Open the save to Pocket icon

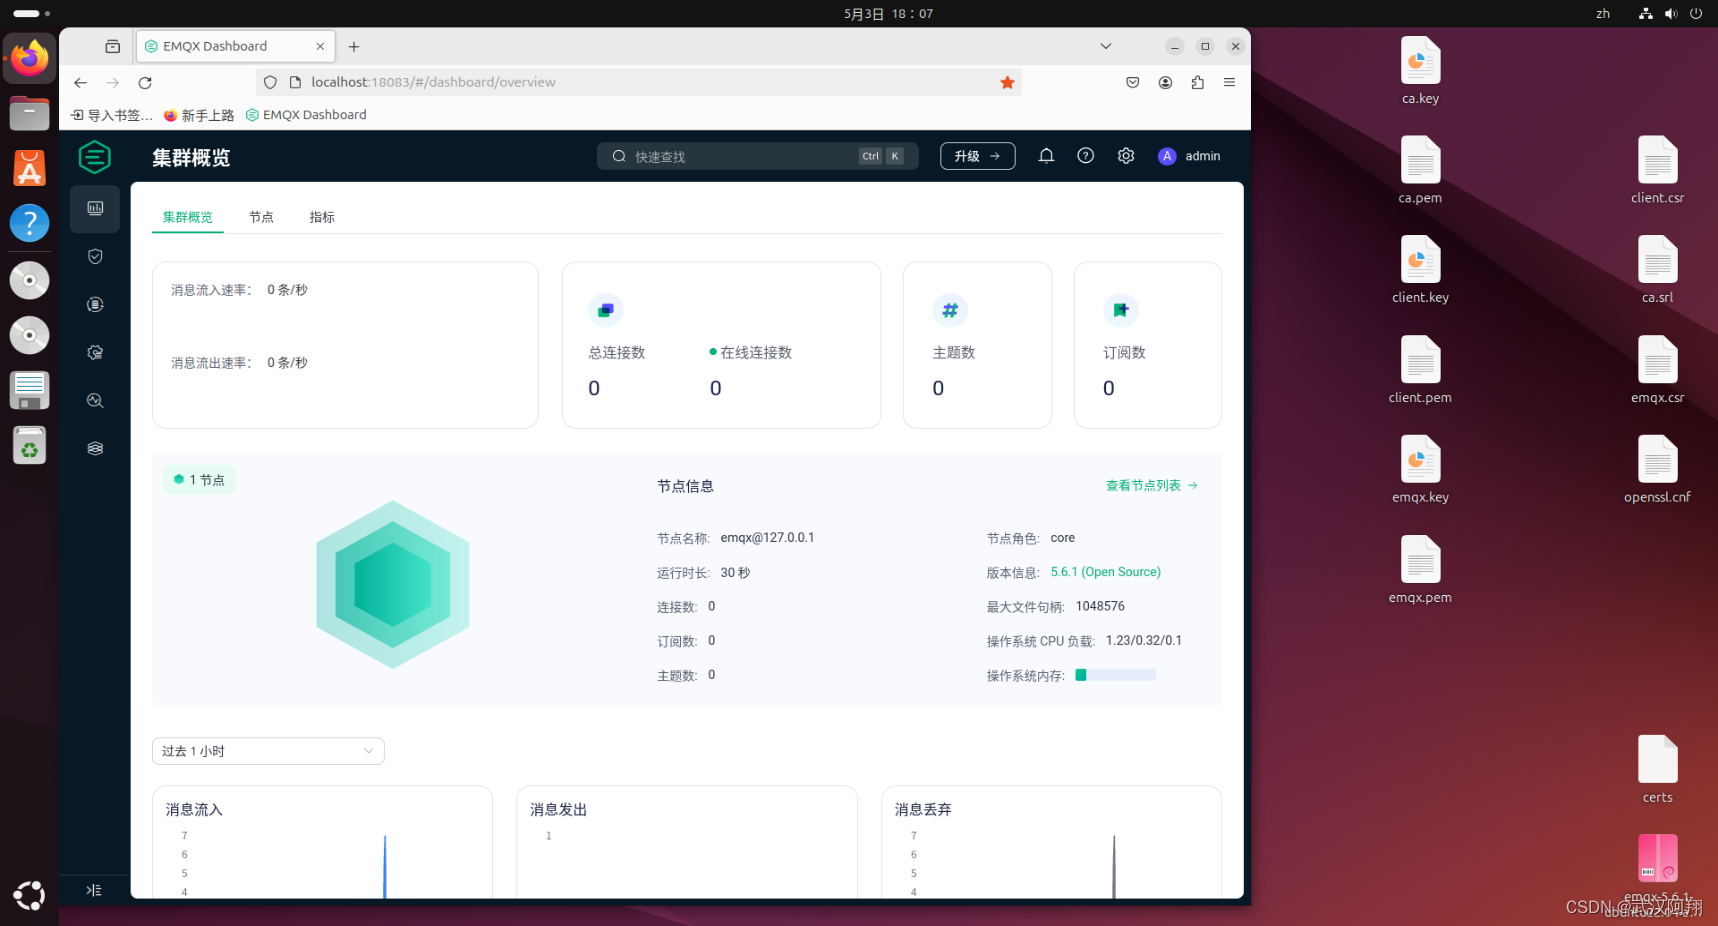(x=1133, y=82)
